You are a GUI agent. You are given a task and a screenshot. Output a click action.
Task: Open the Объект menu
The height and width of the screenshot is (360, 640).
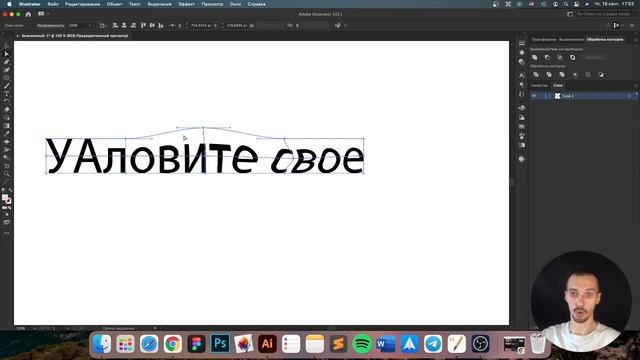[114, 4]
